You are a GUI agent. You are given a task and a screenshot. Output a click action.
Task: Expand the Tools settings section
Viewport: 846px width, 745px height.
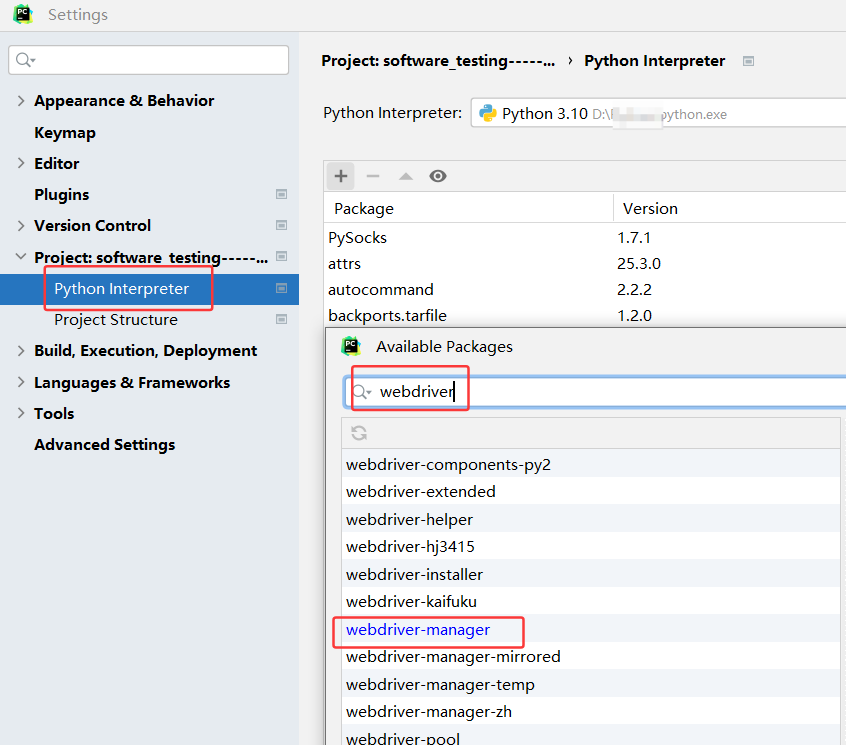tap(21, 413)
